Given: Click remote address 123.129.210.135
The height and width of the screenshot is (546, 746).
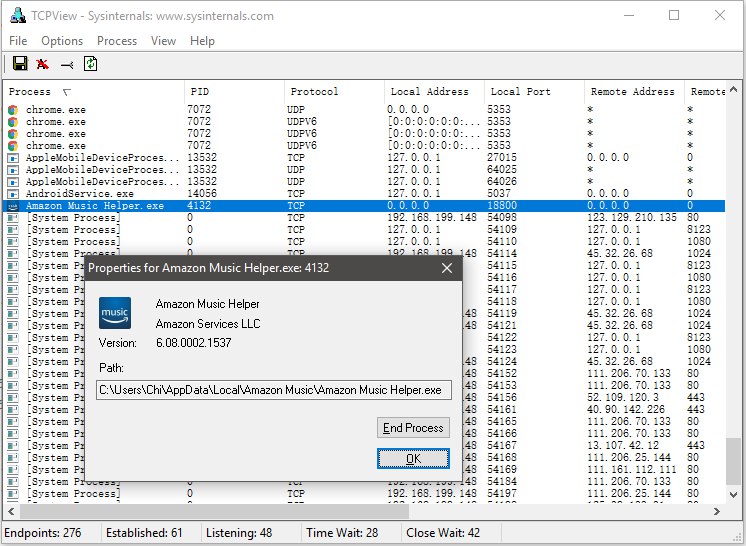Looking at the screenshot, I should click(x=632, y=218).
